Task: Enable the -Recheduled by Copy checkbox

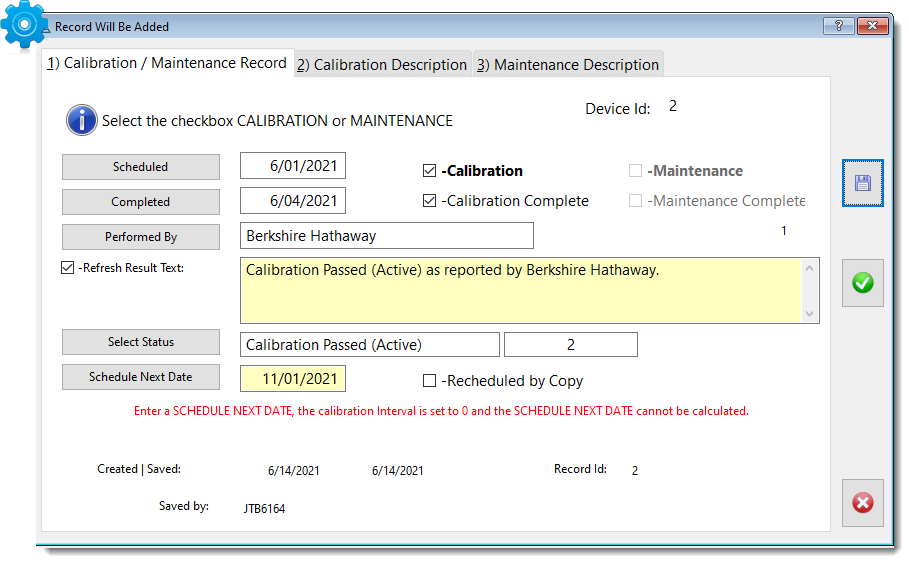Action: (430, 380)
